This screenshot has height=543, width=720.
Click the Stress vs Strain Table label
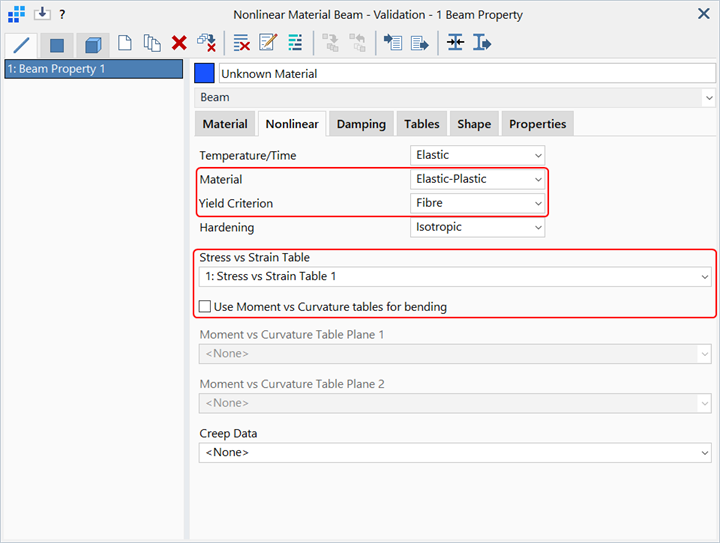click(254, 258)
